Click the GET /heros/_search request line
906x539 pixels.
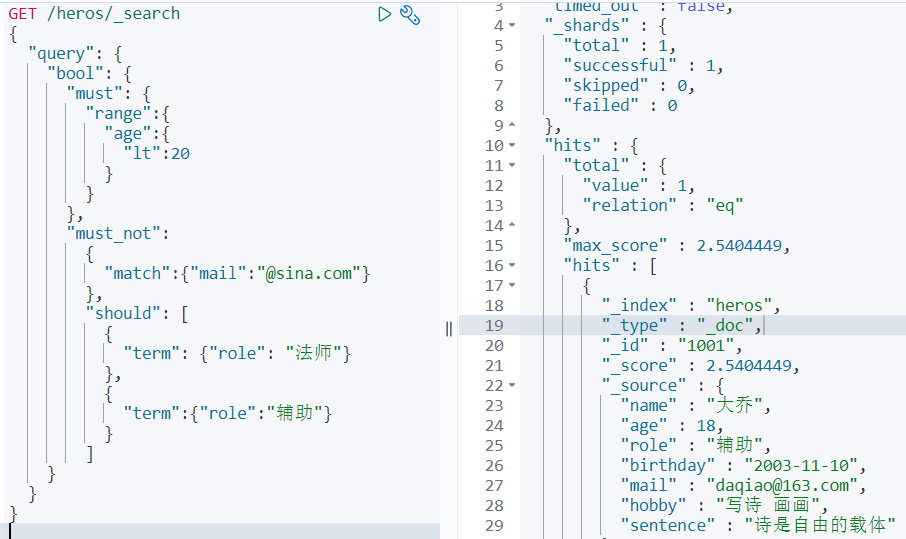click(x=94, y=13)
